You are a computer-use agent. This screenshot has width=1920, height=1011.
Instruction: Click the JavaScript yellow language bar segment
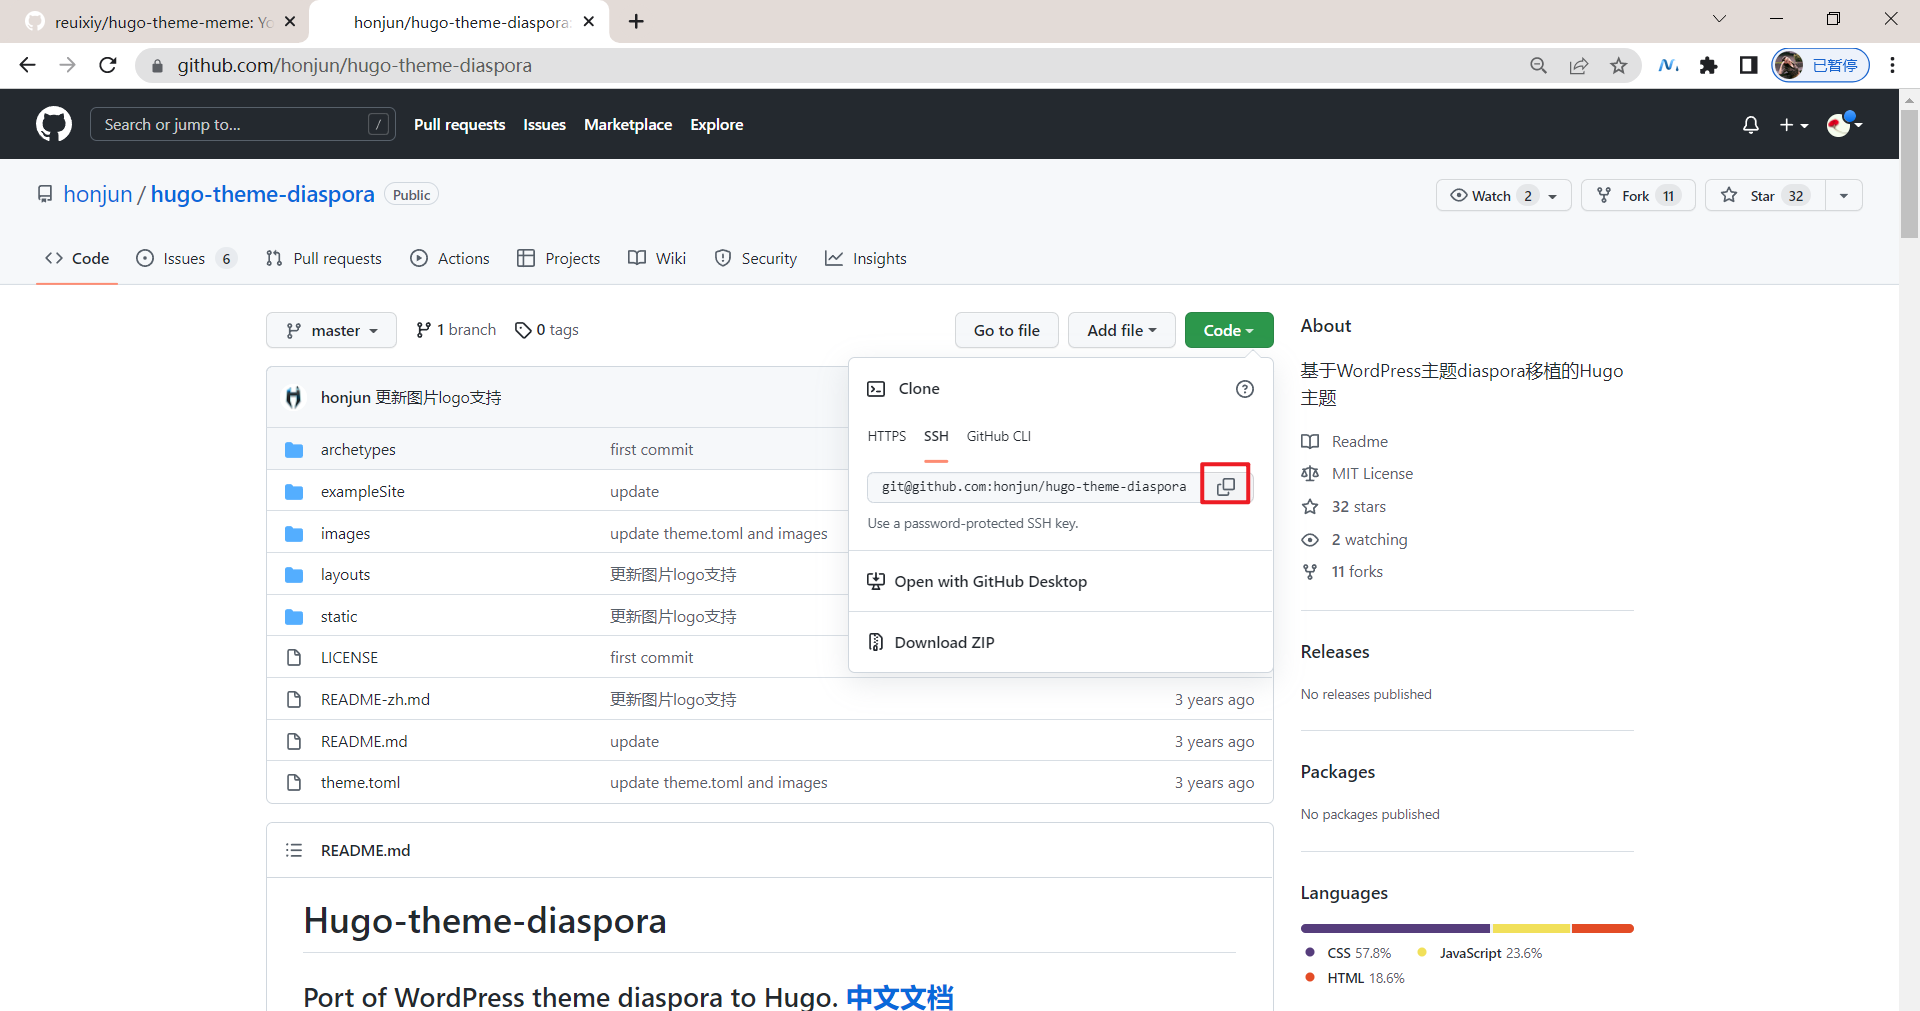(x=1530, y=929)
